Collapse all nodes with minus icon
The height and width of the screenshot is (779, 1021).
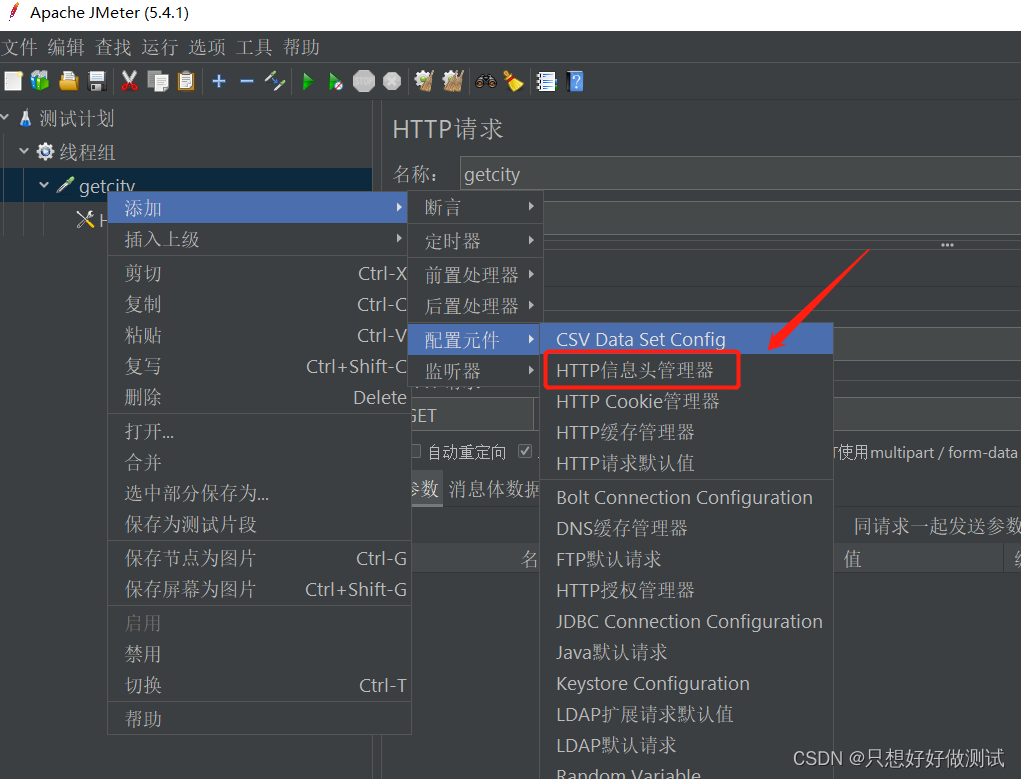click(247, 81)
